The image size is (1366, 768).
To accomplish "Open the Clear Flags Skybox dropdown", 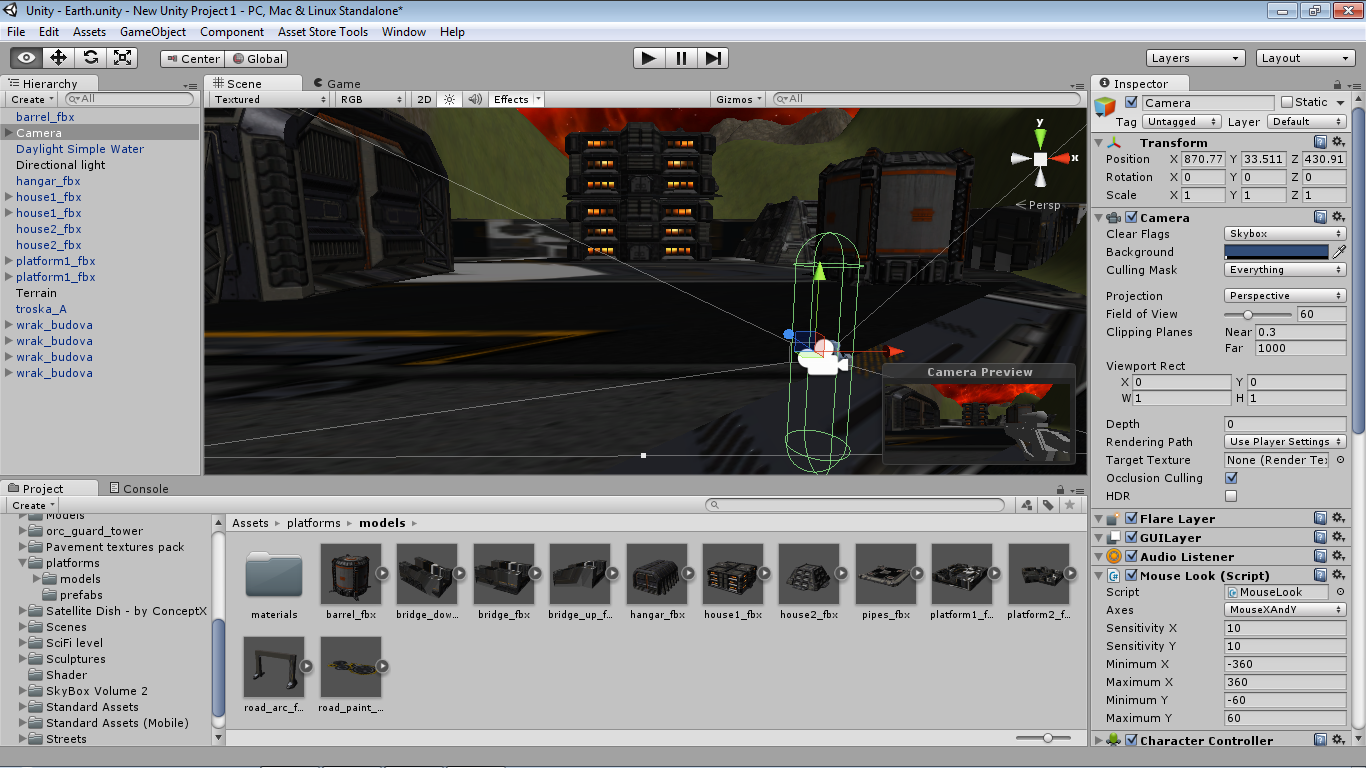I will pyautogui.click(x=1285, y=234).
